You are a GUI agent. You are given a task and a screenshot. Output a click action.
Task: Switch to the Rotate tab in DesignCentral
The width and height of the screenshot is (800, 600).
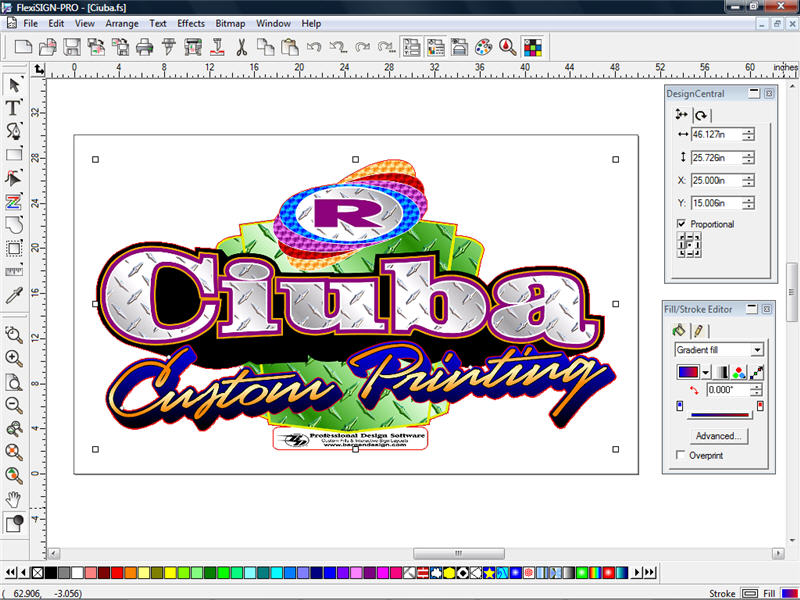coord(701,115)
